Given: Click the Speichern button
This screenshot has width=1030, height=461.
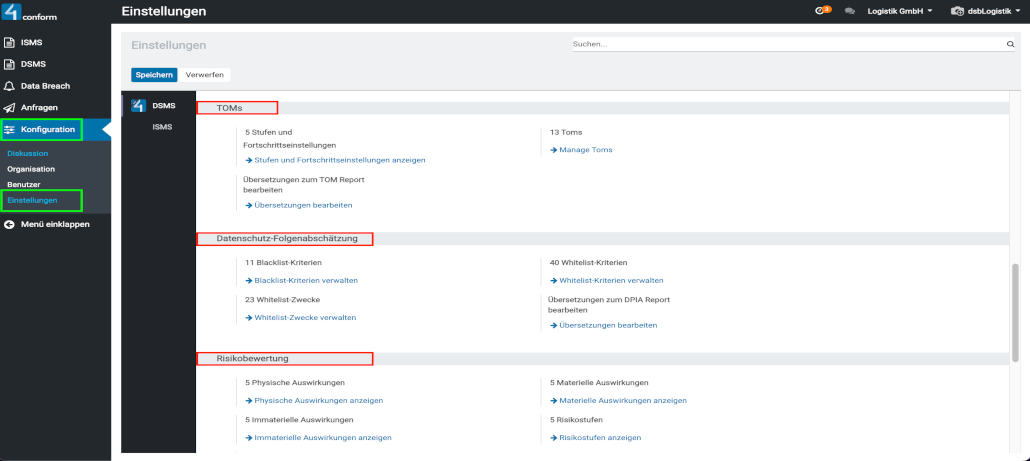Looking at the screenshot, I should click(x=154, y=75).
